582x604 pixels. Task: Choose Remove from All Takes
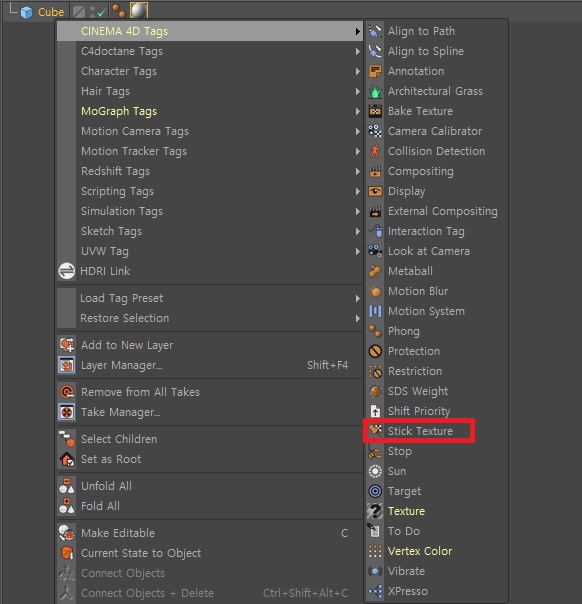coord(210,392)
